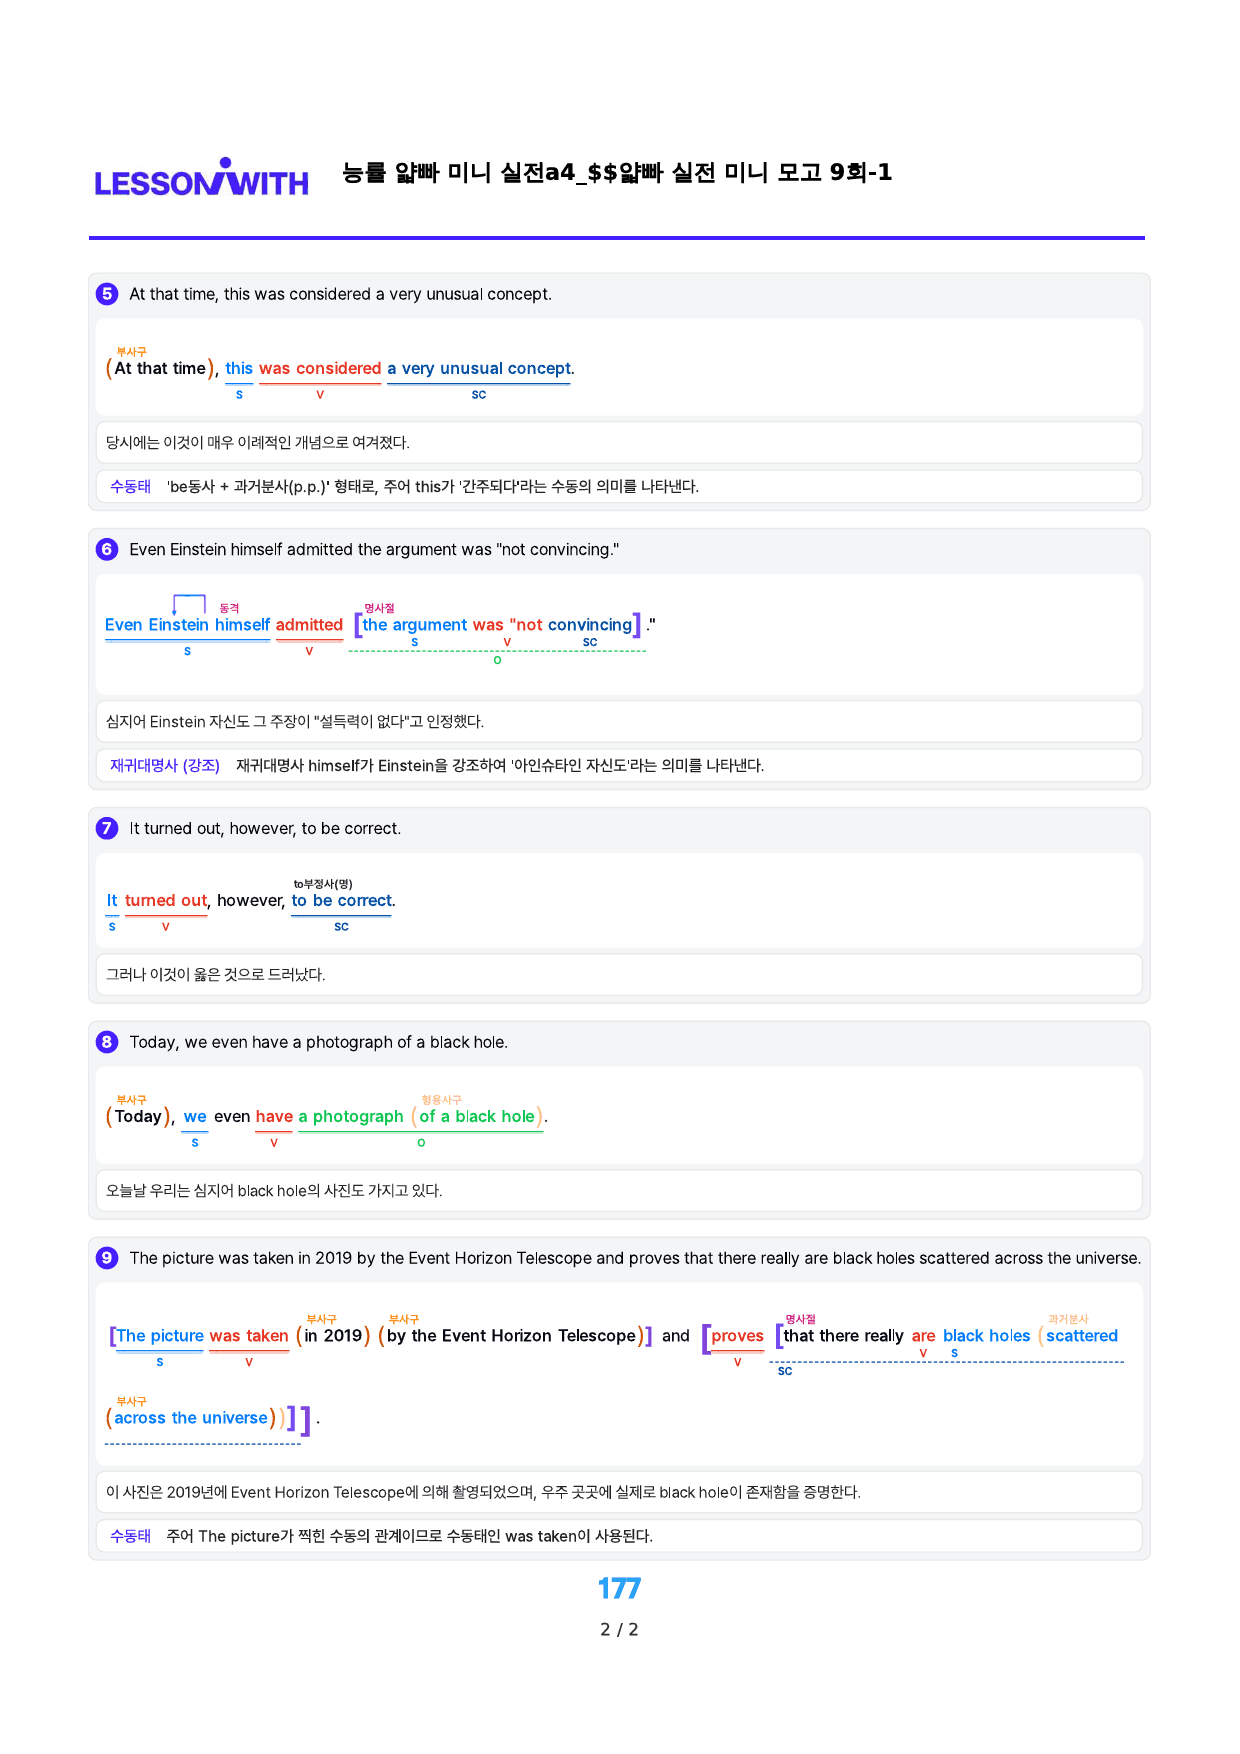This screenshot has width=1240, height=1754.
Task: Click 'was considered' verb in sentence 5
Action: click(320, 368)
